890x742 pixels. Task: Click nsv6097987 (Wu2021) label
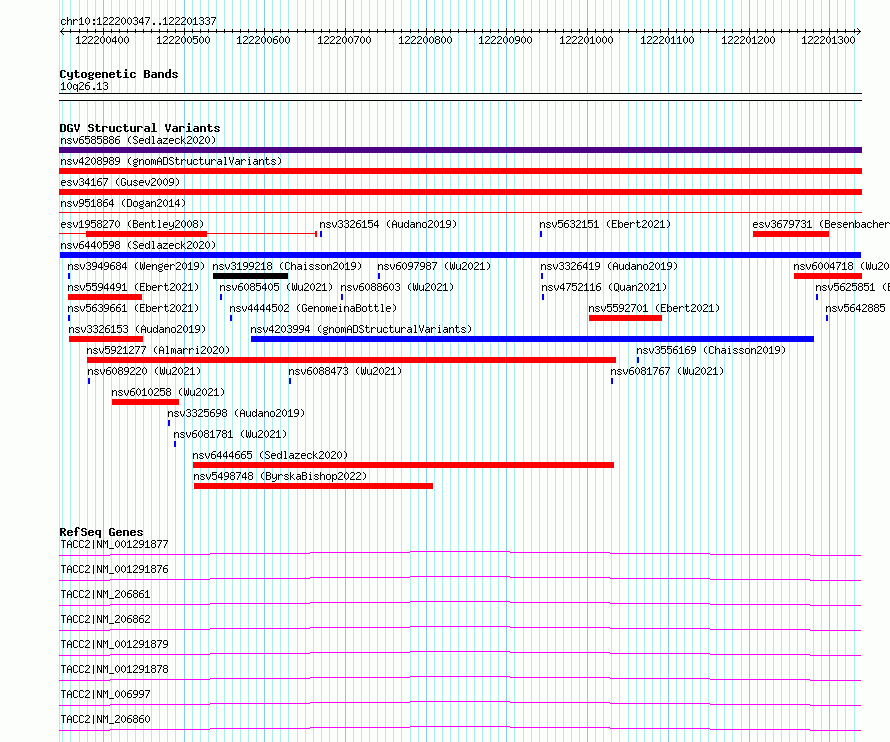tap(434, 266)
